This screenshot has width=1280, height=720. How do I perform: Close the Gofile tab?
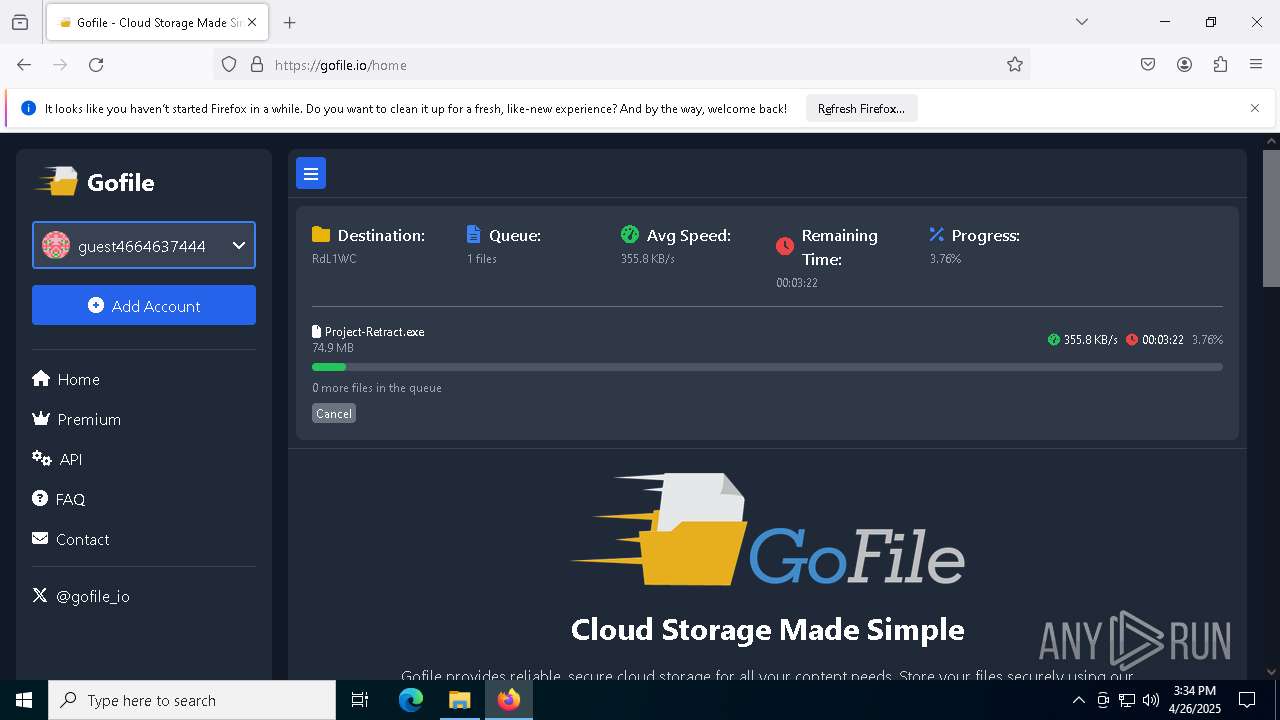(252, 22)
